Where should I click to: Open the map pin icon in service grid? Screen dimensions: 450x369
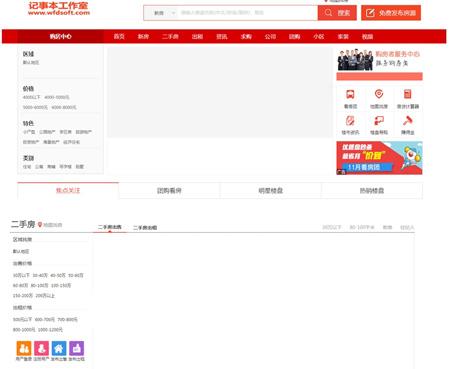pyautogui.click(x=379, y=94)
